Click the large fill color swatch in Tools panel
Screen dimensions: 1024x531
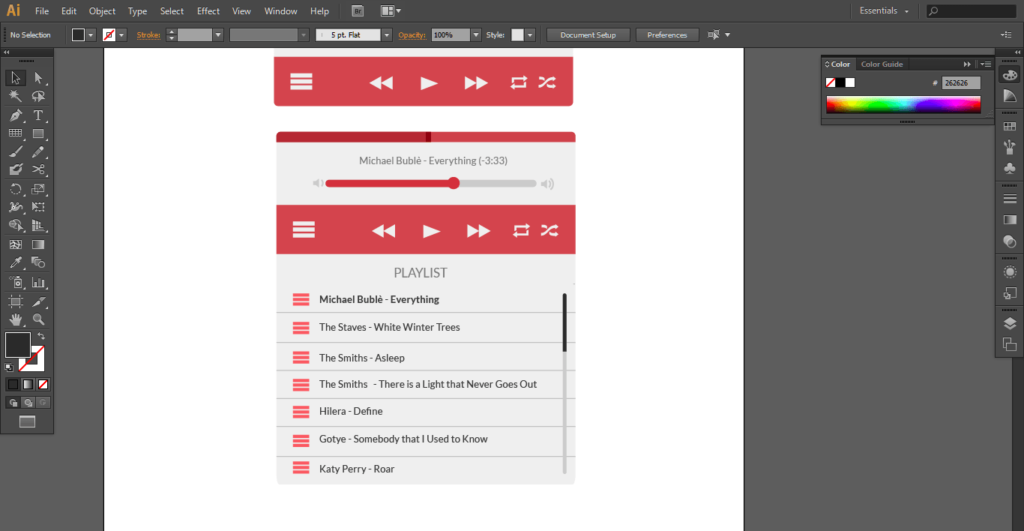18,346
